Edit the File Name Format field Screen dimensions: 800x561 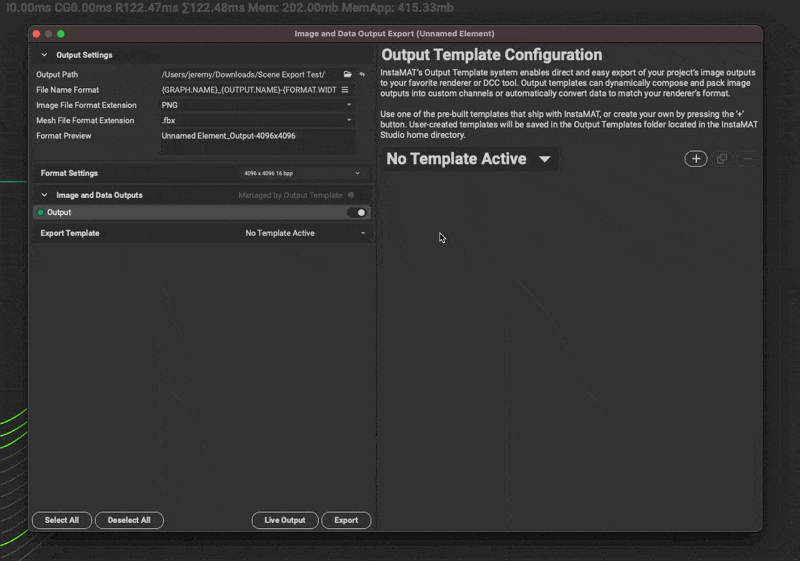(249, 90)
